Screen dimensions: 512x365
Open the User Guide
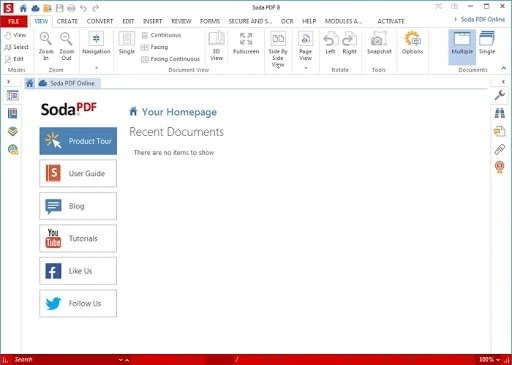coord(78,173)
